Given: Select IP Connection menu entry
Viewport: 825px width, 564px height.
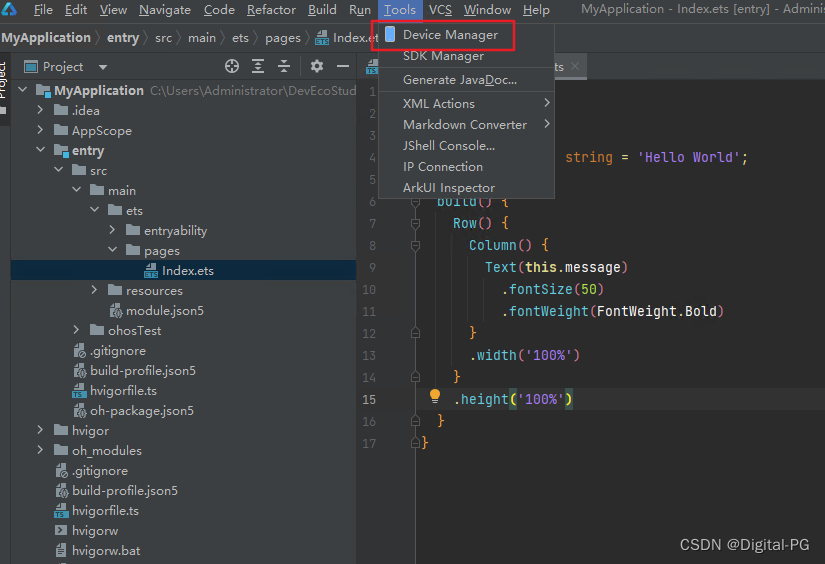Looking at the screenshot, I should click(466, 167).
